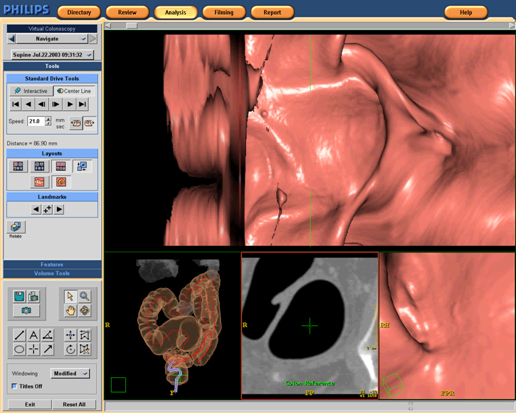This screenshot has width=516, height=413.
Task: Click the camera snapshot icon
Action: pos(26,310)
